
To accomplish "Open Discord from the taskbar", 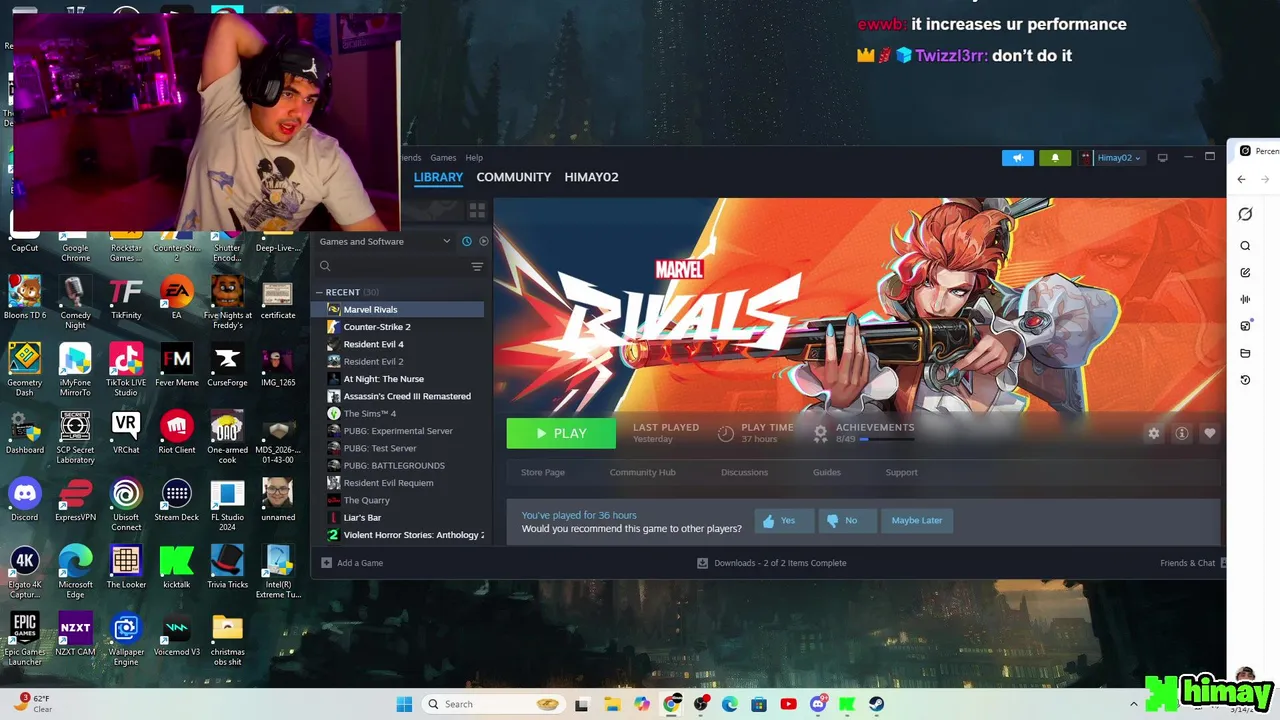I will tap(819, 704).
